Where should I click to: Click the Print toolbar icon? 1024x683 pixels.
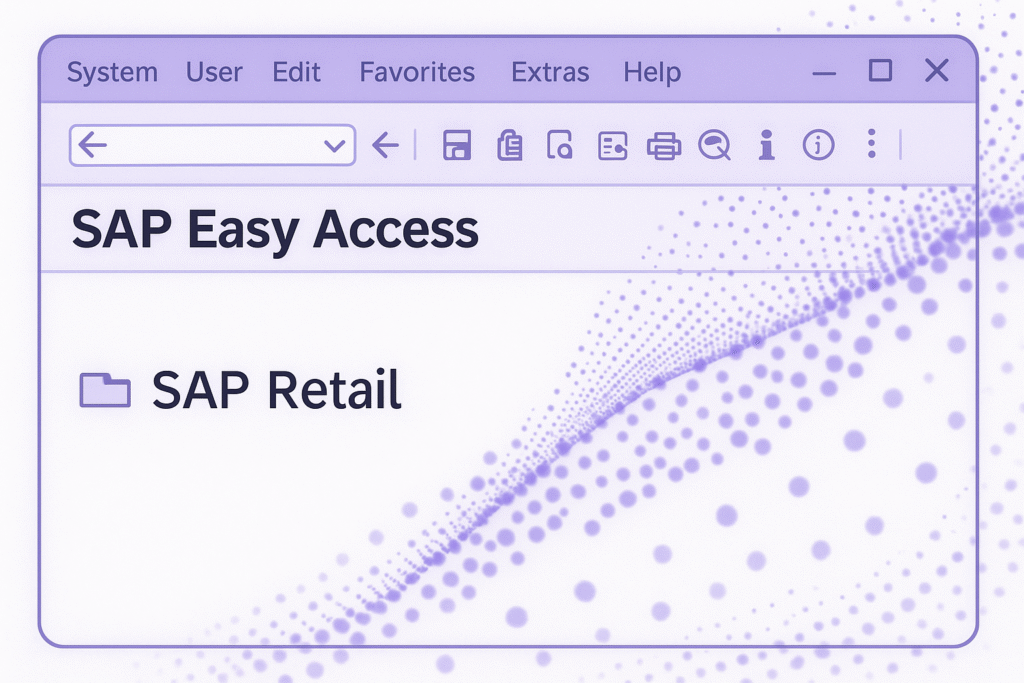(664, 145)
